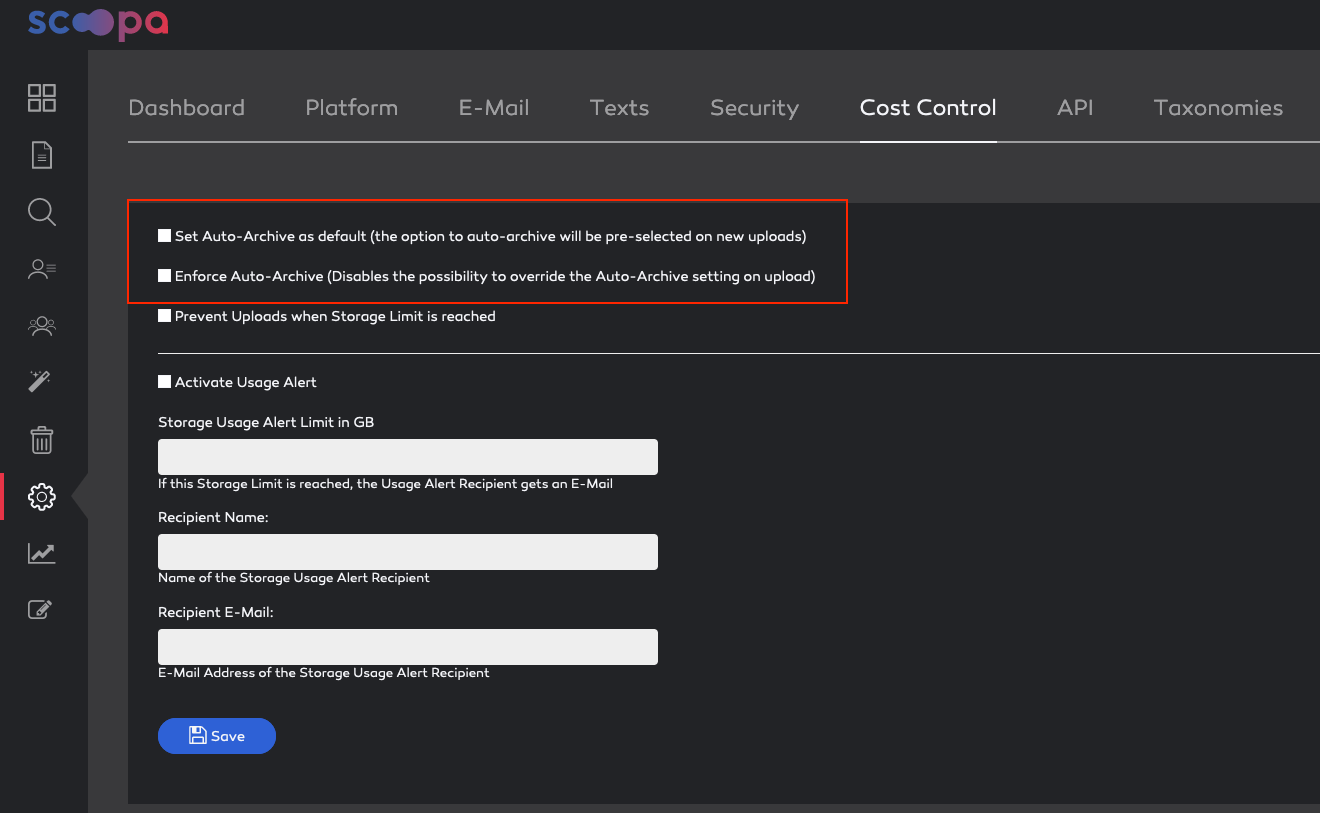1320x813 pixels.
Task: Check Prevent Uploads when Storage Limit reached
Action: (164, 316)
